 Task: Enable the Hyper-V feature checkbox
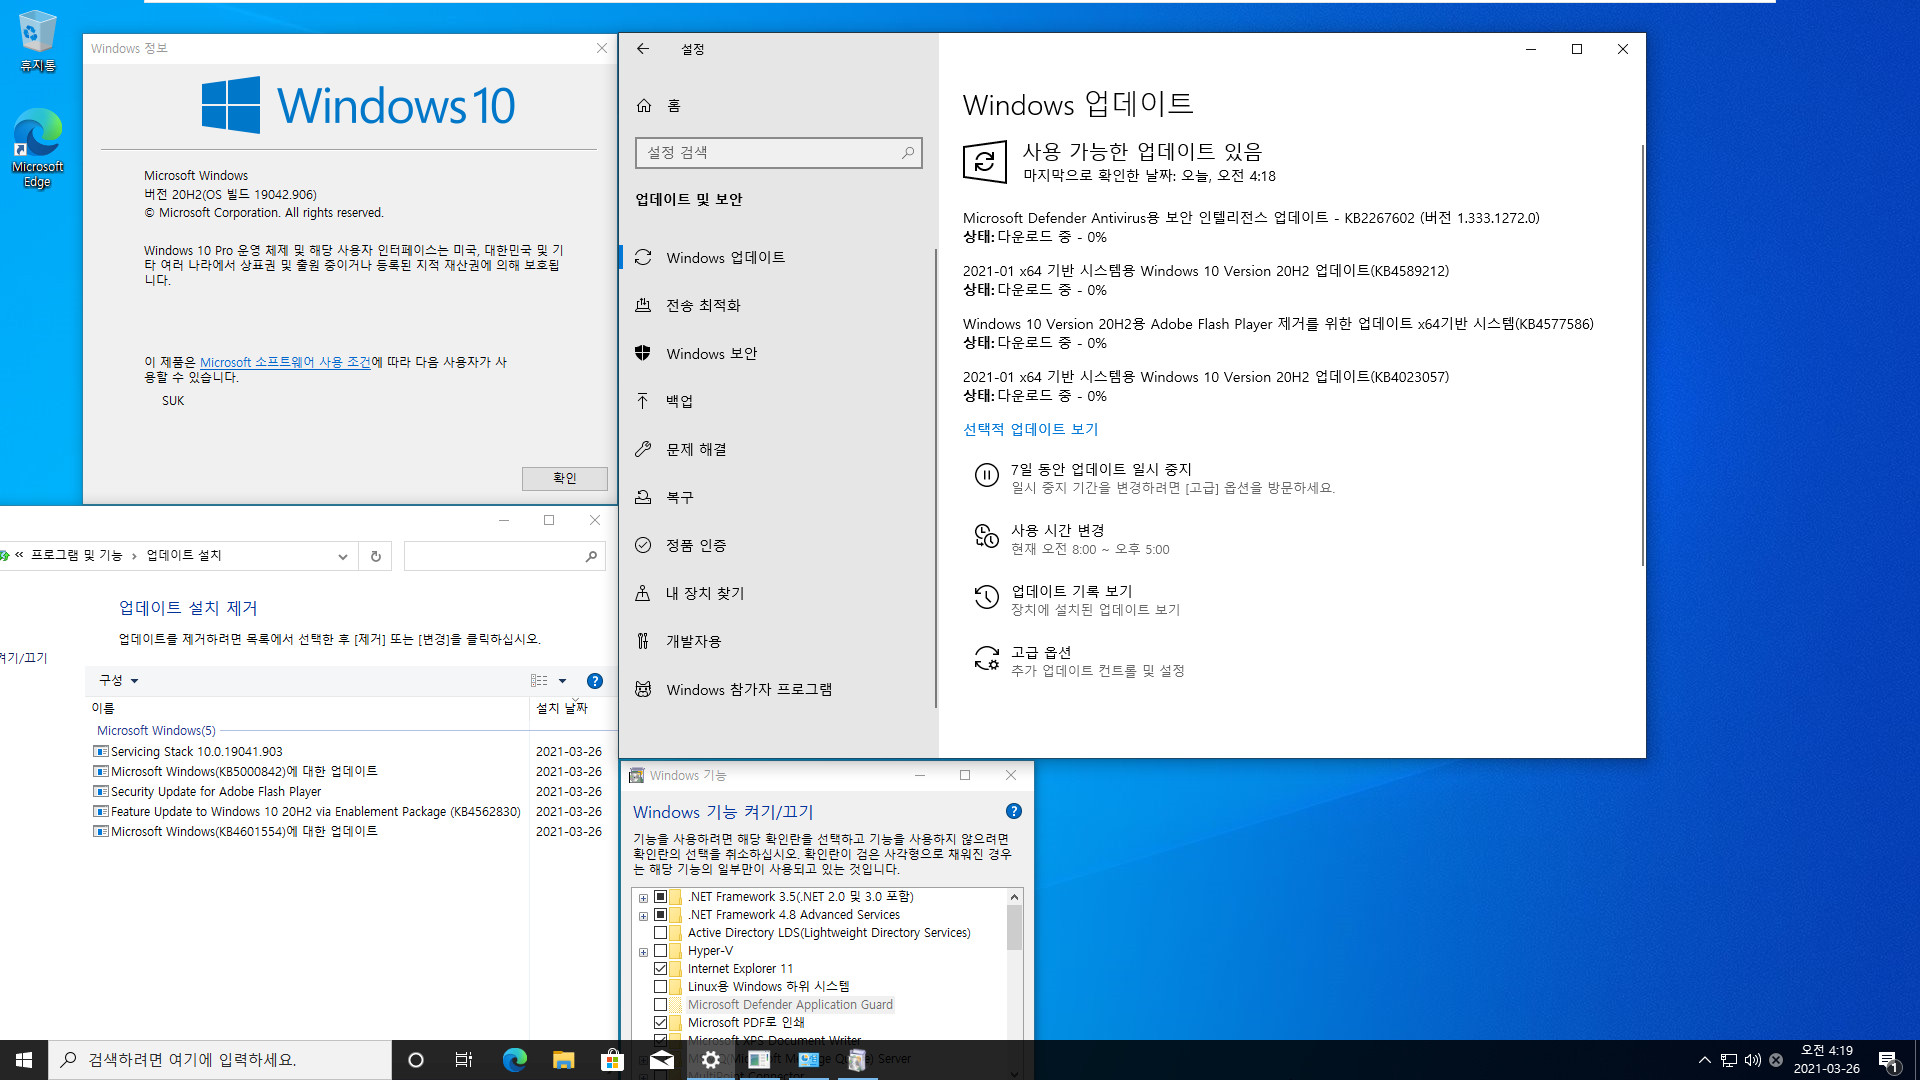pos(660,951)
